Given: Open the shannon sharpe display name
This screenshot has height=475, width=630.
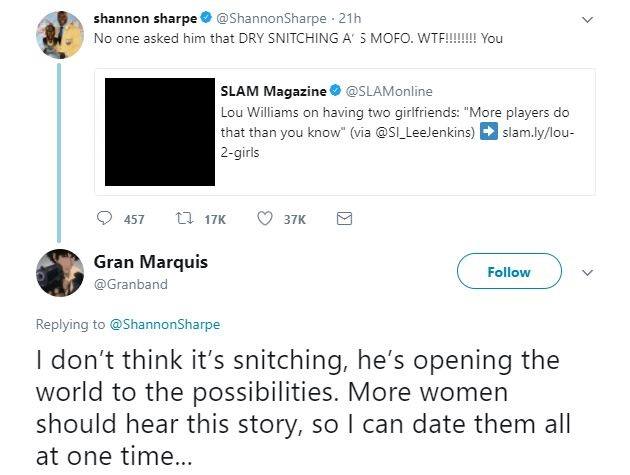Looking at the screenshot, I should coord(145,18).
